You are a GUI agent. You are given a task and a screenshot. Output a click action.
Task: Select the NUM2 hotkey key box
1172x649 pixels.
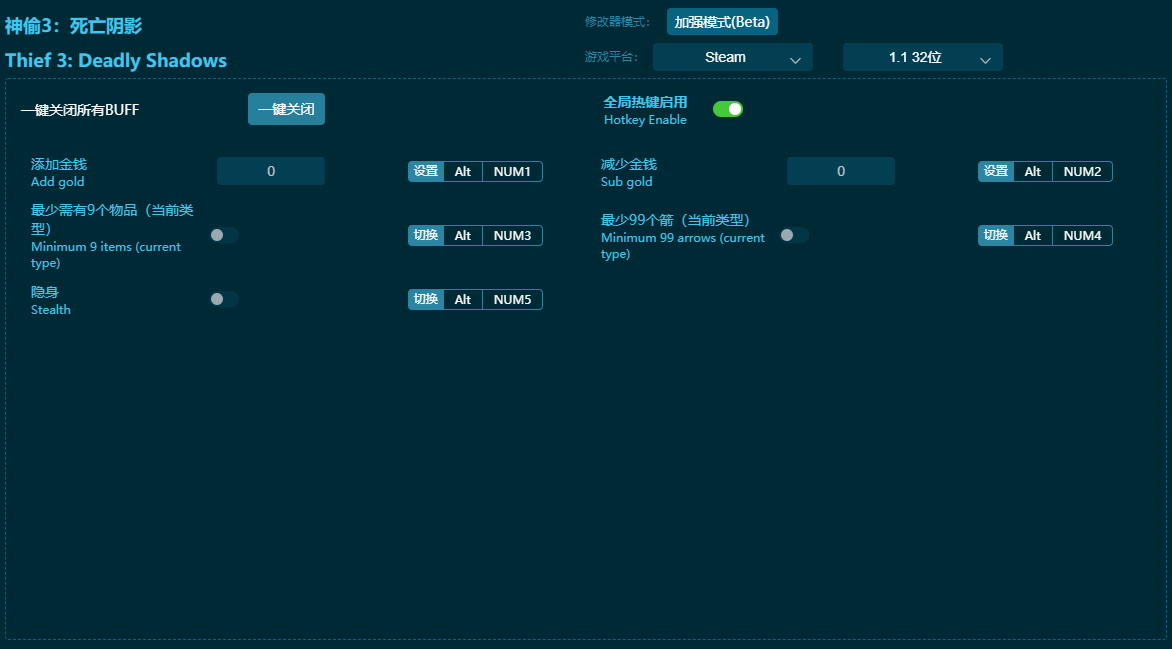[x=1082, y=171]
